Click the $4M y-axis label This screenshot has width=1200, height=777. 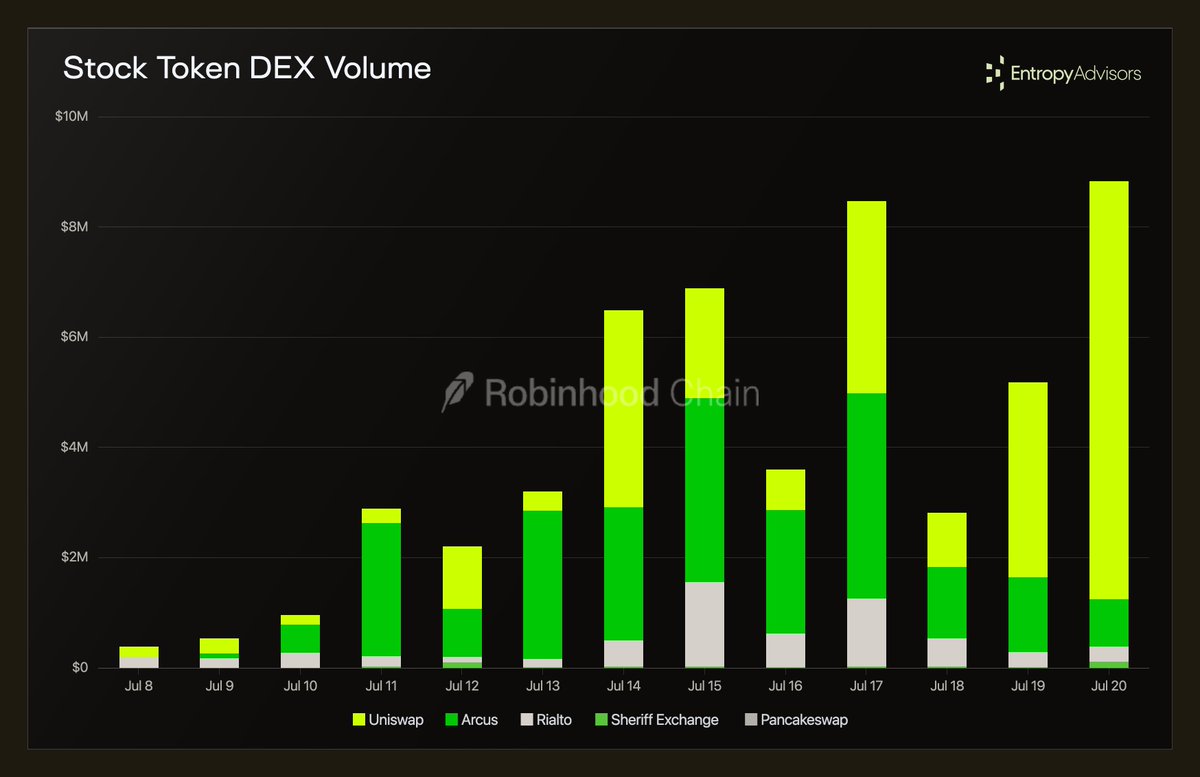click(75, 447)
